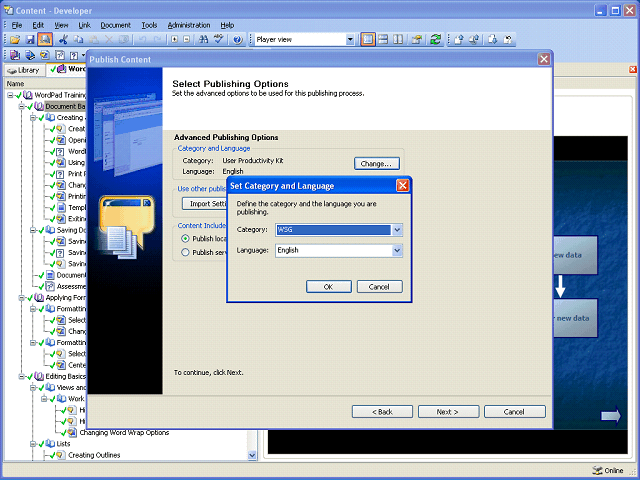
Task: Confirm with OK in Set Category dialog
Action: coord(329,287)
